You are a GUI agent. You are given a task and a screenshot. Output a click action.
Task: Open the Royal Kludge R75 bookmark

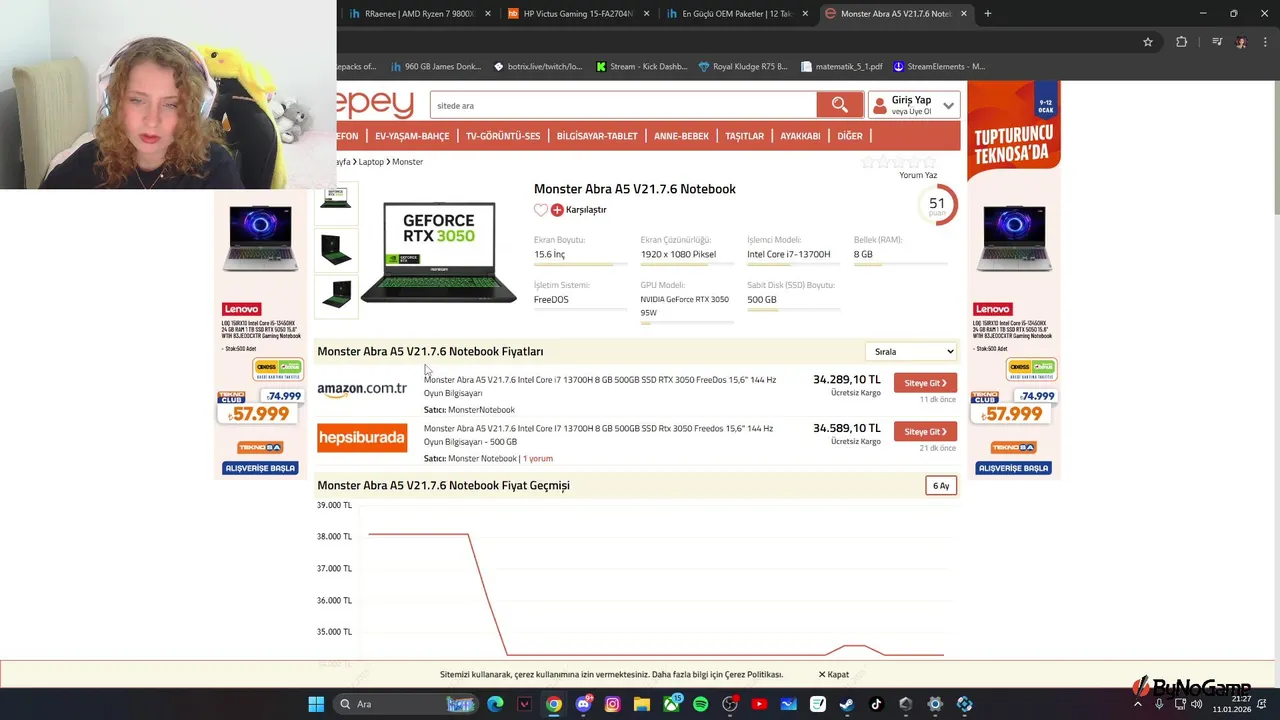point(743,67)
